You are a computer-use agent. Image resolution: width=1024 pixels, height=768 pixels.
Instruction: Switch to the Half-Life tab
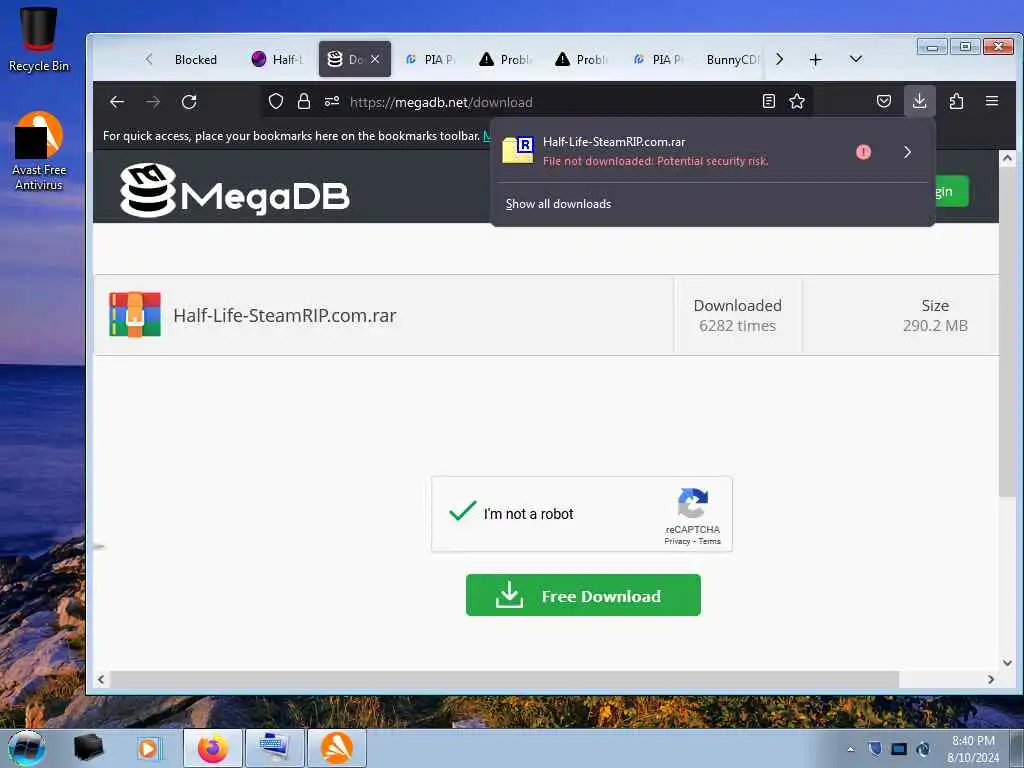pyautogui.click(x=278, y=59)
